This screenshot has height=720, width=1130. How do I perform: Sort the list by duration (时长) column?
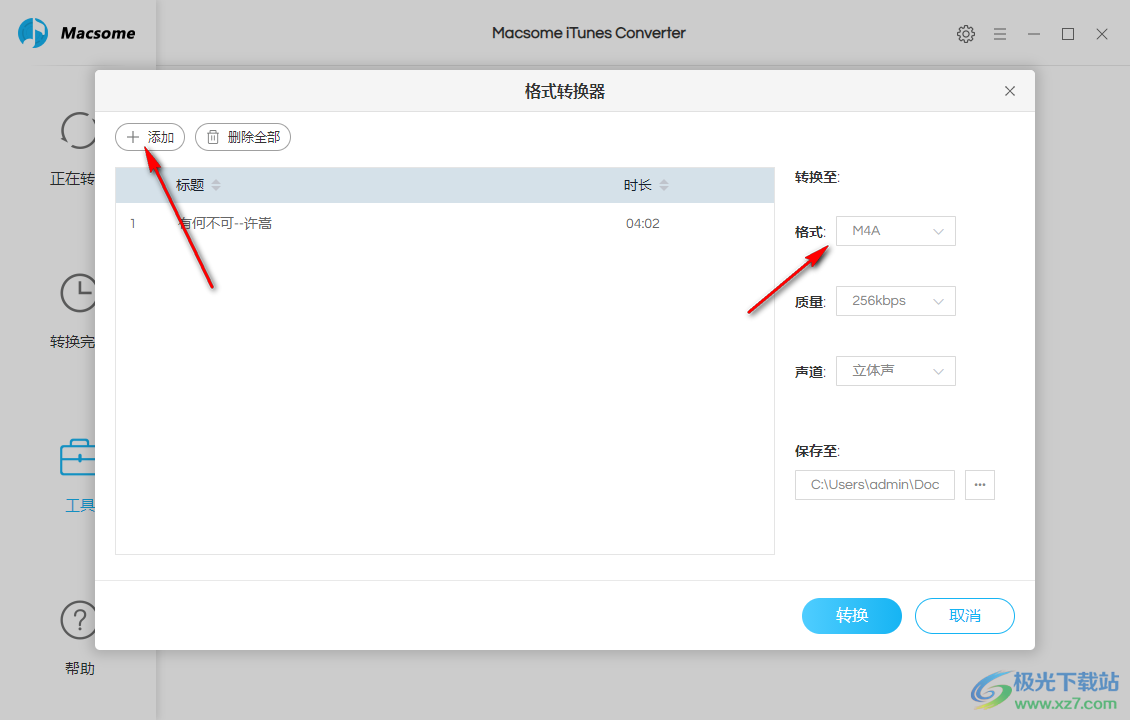[x=646, y=185]
